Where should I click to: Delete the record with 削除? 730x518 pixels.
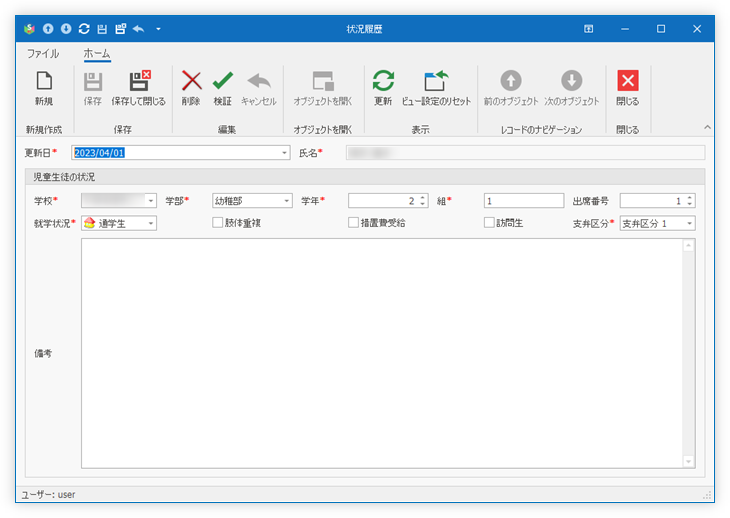click(x=191, y=88)
